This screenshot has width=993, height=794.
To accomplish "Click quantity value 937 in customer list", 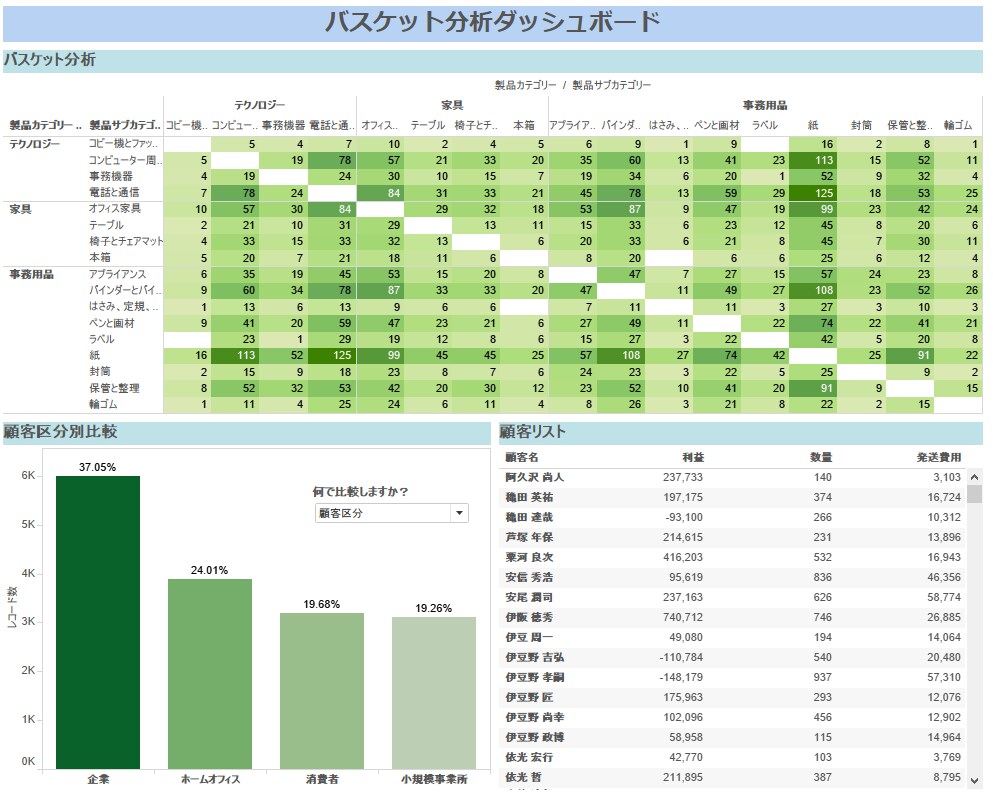I will [x=823, y=677].
